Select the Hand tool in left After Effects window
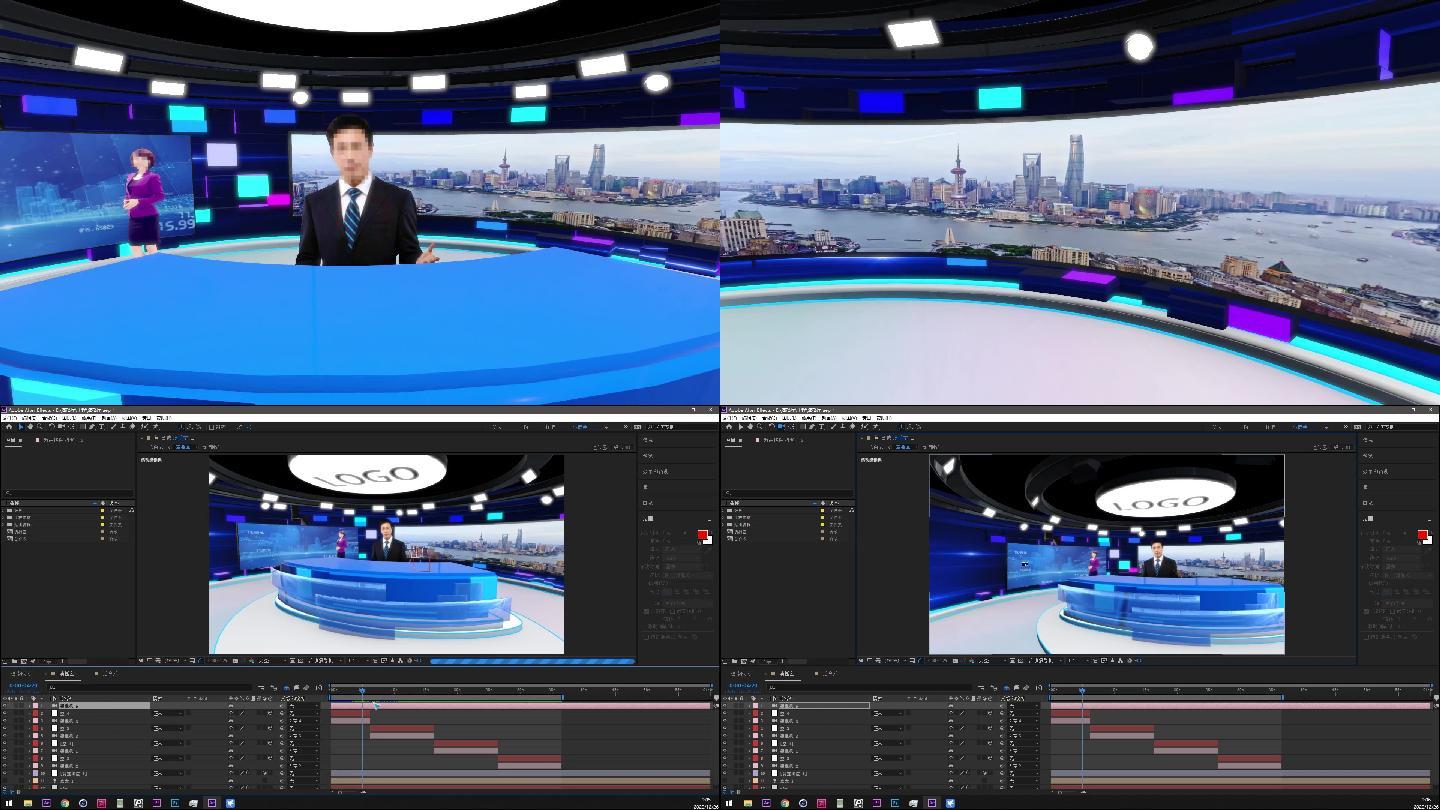This screenshot has height=810, width=1440. tap(30, 427)
